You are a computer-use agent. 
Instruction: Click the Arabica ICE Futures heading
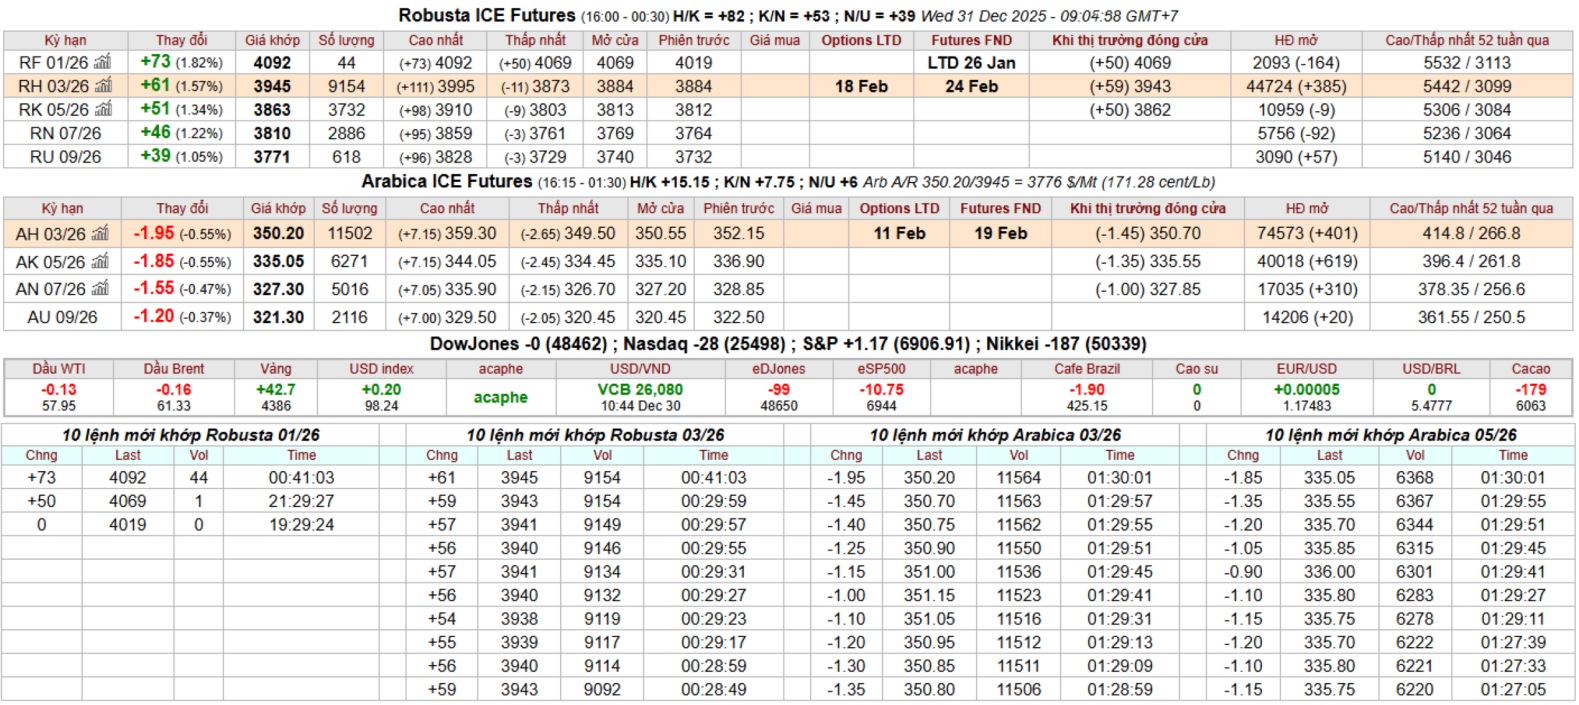pos(446,182)
